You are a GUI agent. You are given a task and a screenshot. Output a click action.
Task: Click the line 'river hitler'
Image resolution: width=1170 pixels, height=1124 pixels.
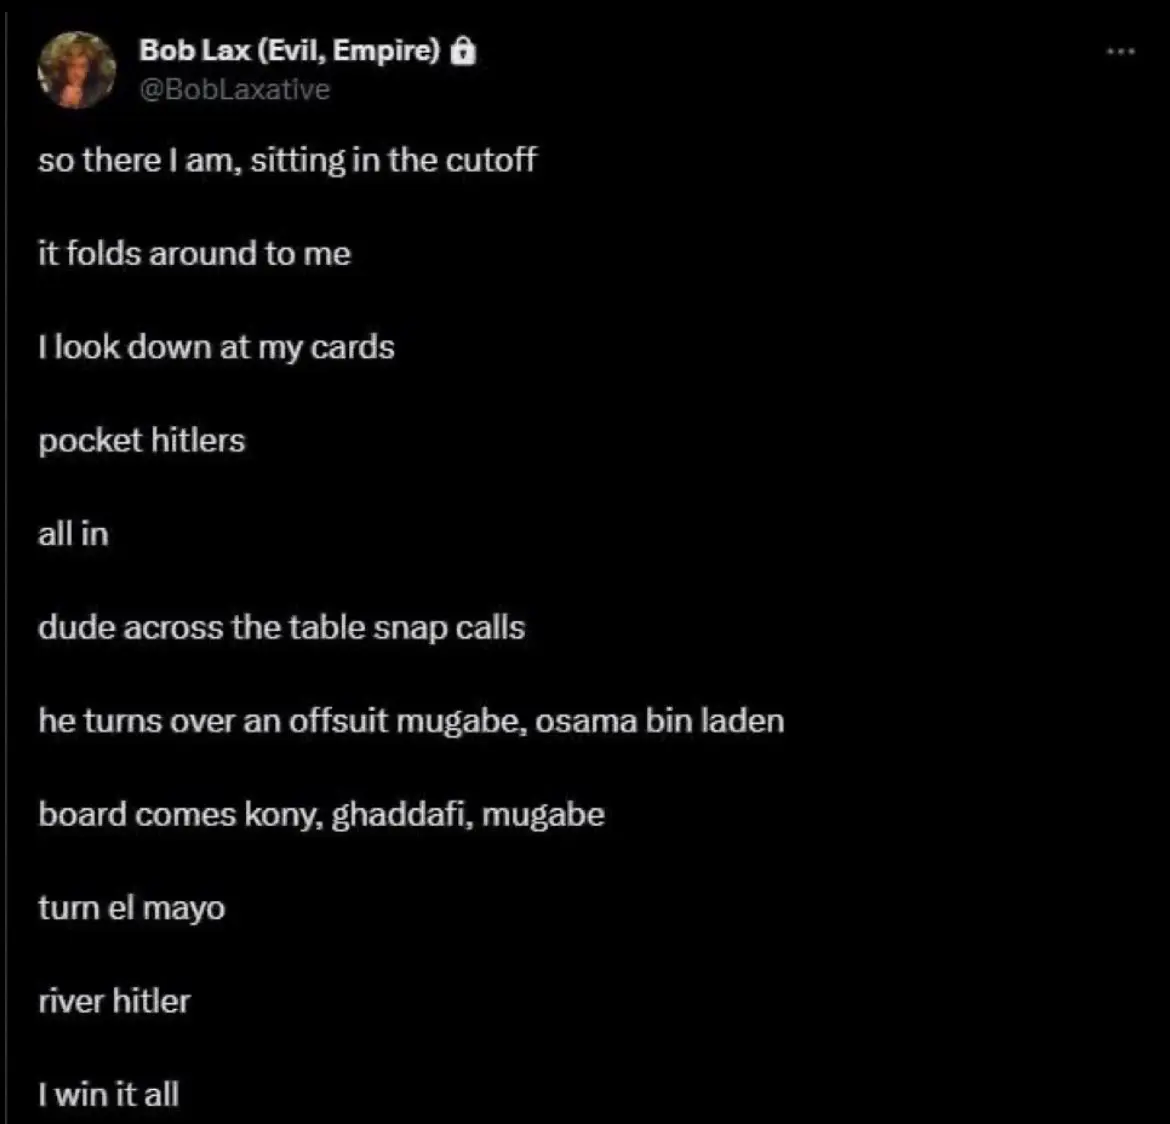[x=115, y=1001]
